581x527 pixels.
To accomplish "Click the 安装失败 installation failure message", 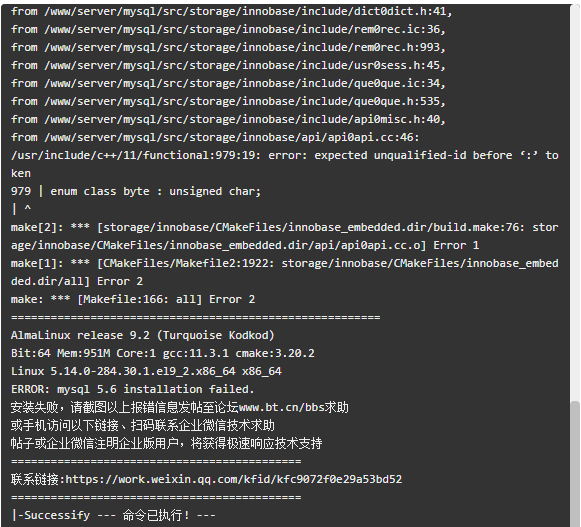I will pos(180,407).
